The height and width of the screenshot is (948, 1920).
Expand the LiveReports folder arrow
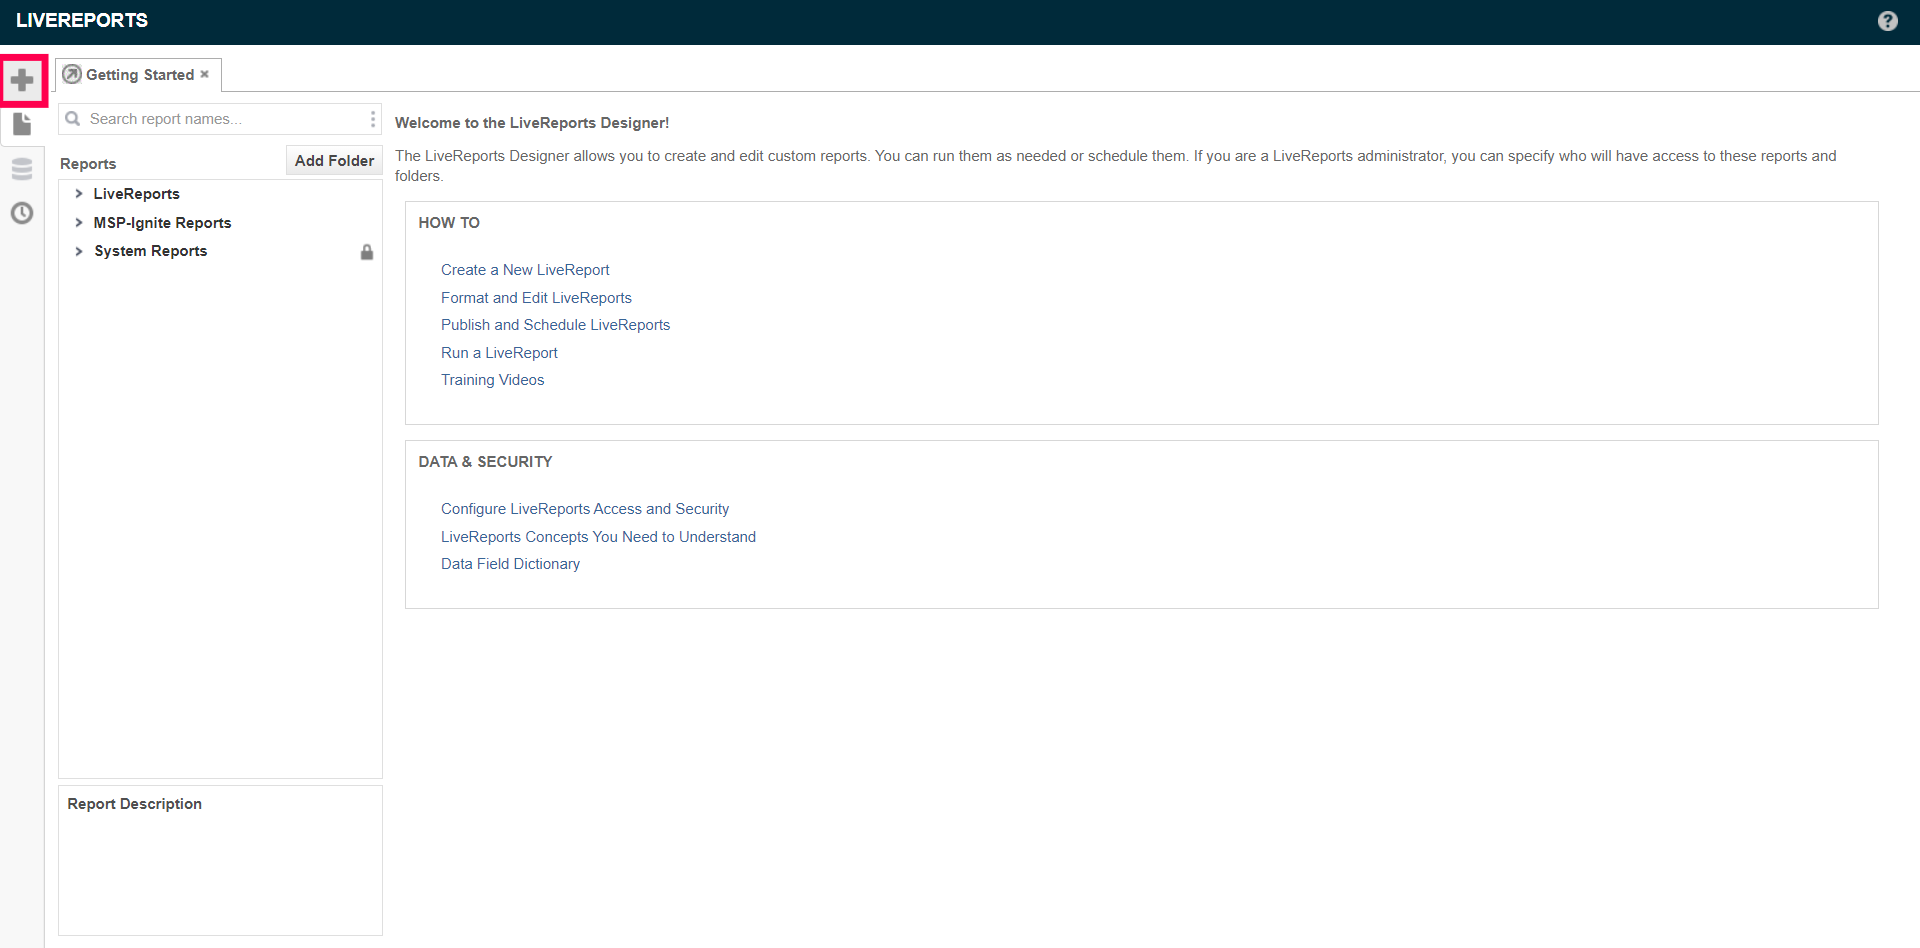coord(79,194)
